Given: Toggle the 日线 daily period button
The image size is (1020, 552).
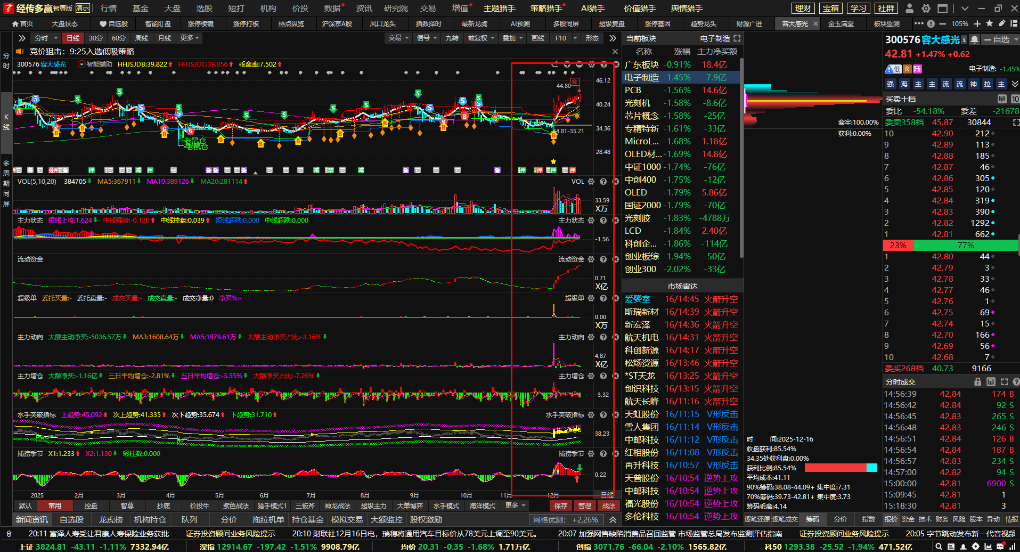Looking at the screenshot, I should pos(72,38).
